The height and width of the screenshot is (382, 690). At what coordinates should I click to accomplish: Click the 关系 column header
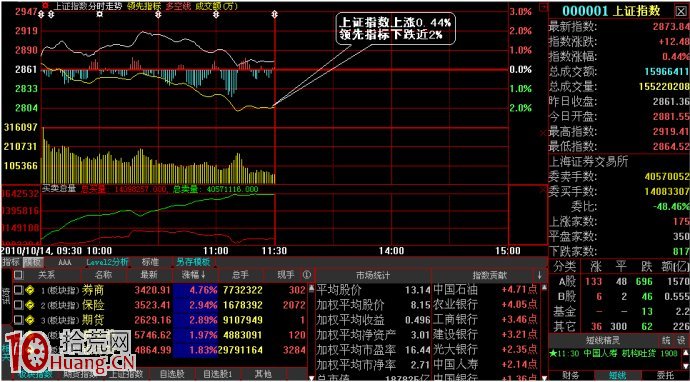[x=47, y=275]
